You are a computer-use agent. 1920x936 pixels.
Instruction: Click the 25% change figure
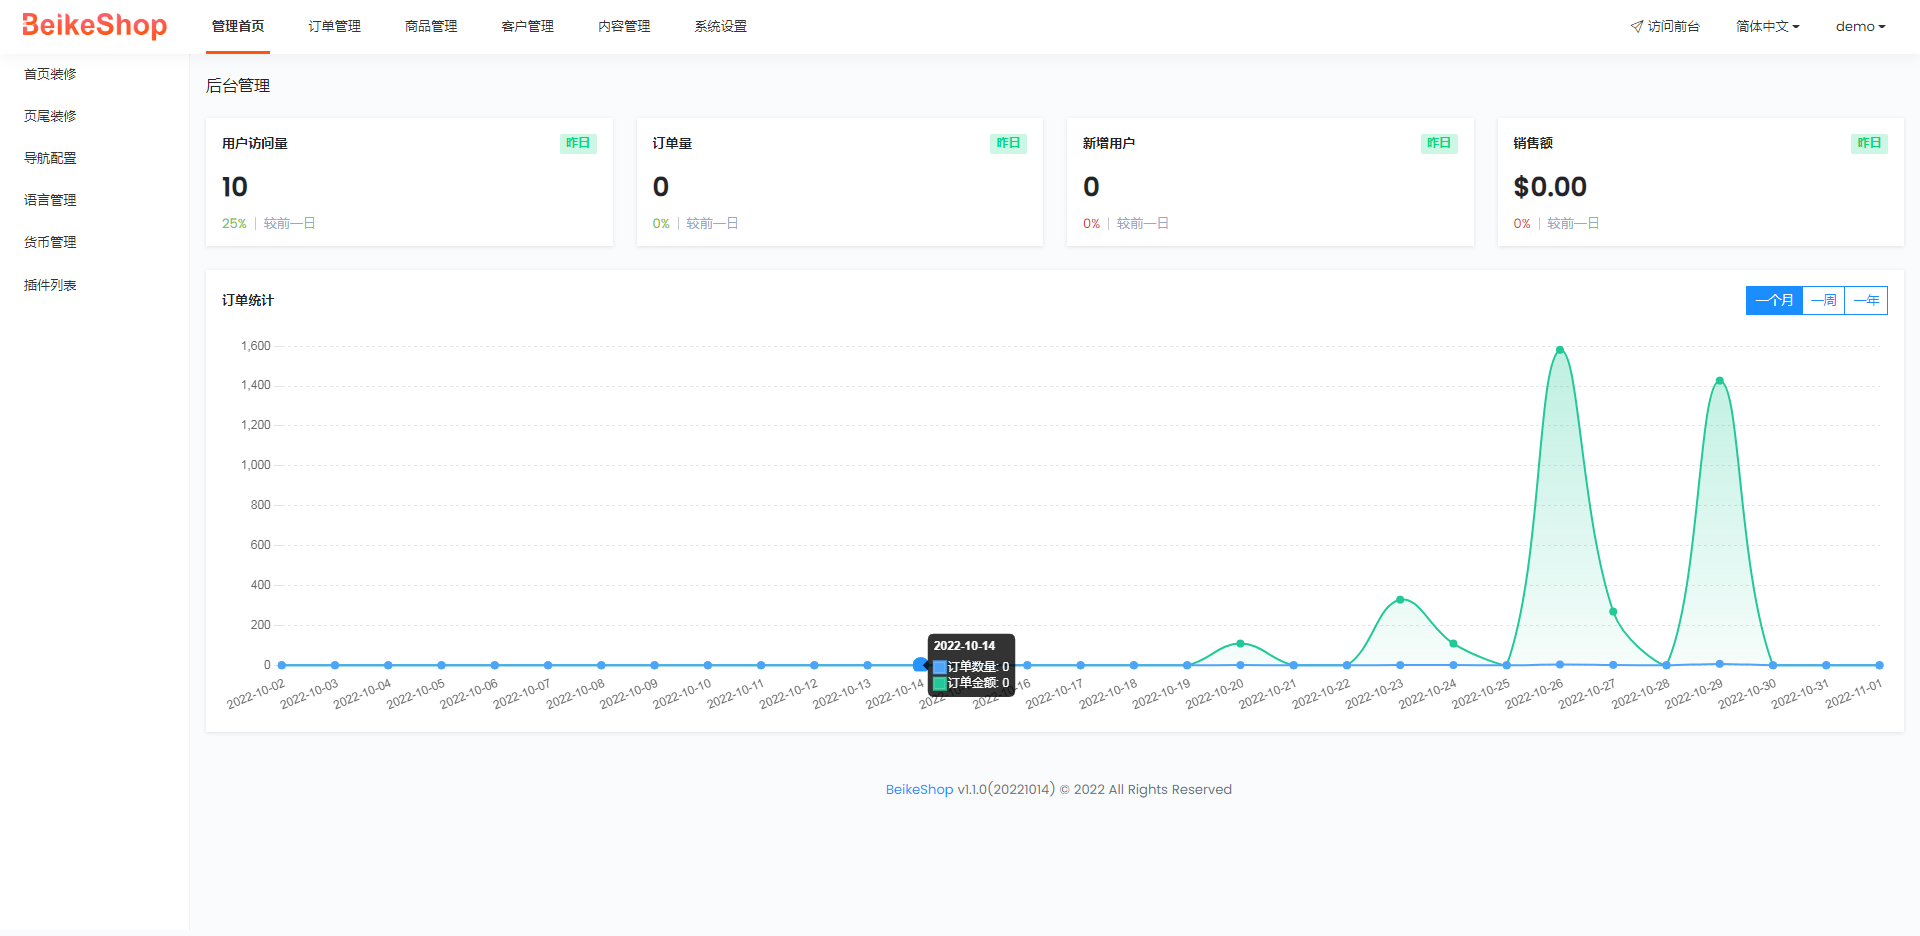point(234,223)
